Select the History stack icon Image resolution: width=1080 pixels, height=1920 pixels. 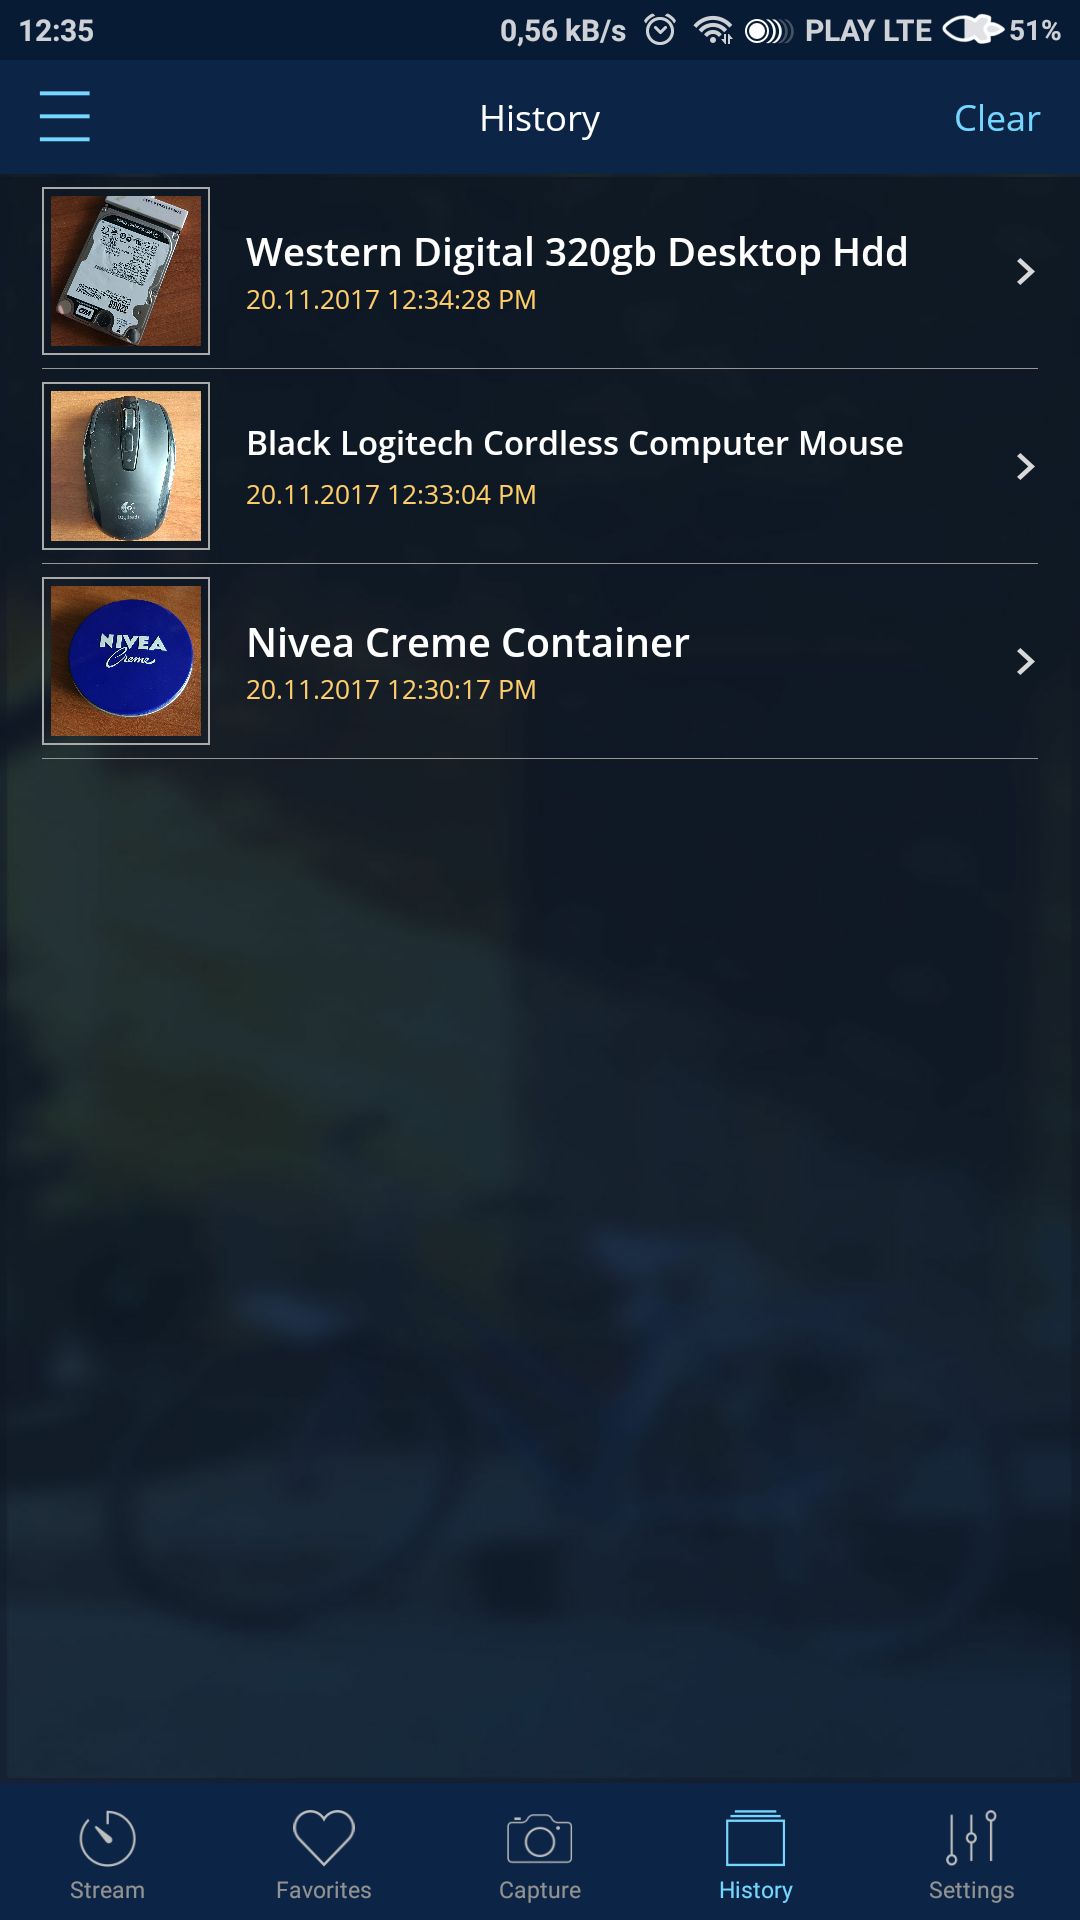pos(755,1838)
